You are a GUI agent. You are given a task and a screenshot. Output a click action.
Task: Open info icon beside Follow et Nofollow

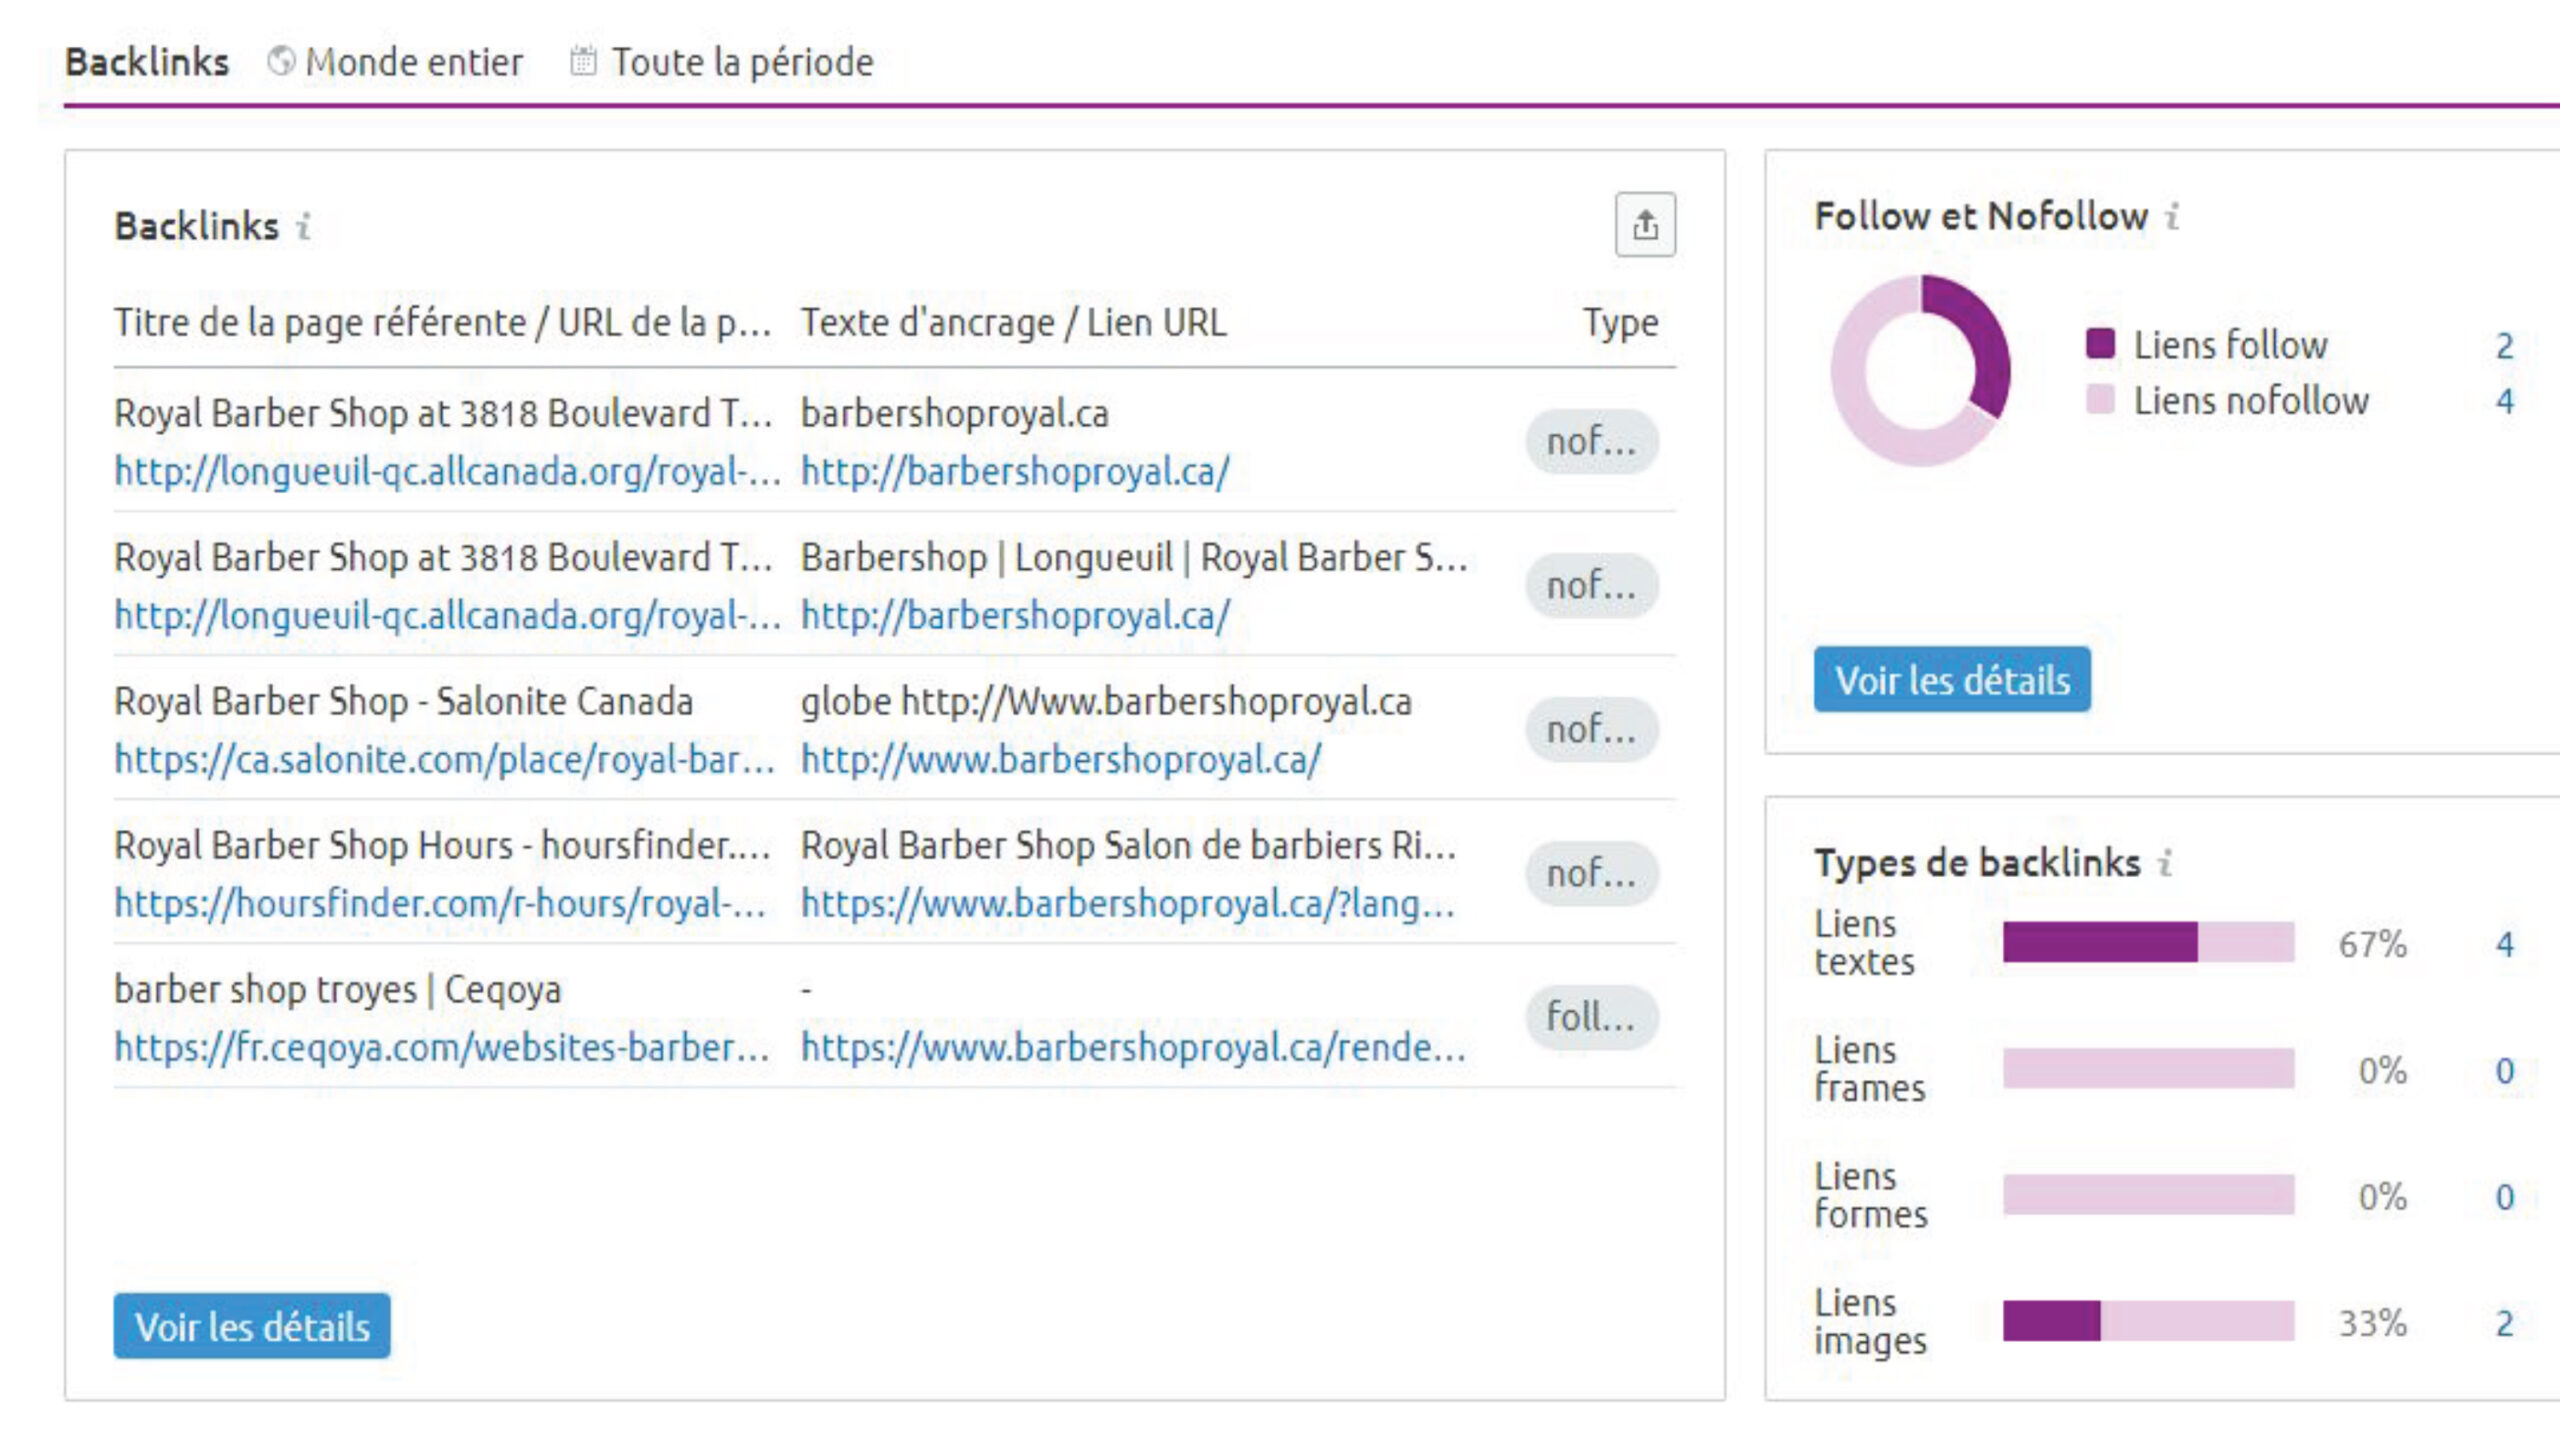click(2172, 216)
